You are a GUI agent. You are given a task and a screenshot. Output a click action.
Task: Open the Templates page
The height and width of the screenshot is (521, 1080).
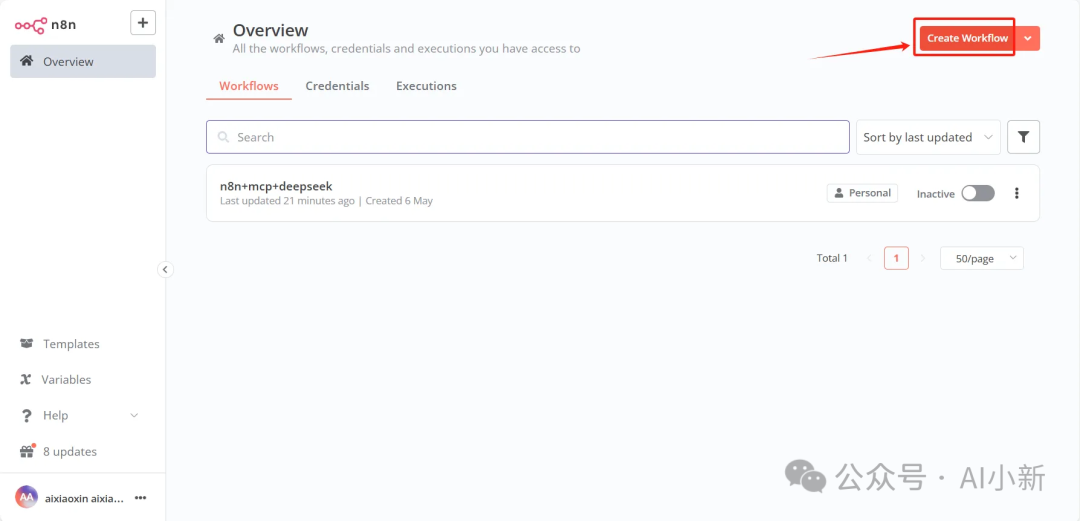pos(71,344)
